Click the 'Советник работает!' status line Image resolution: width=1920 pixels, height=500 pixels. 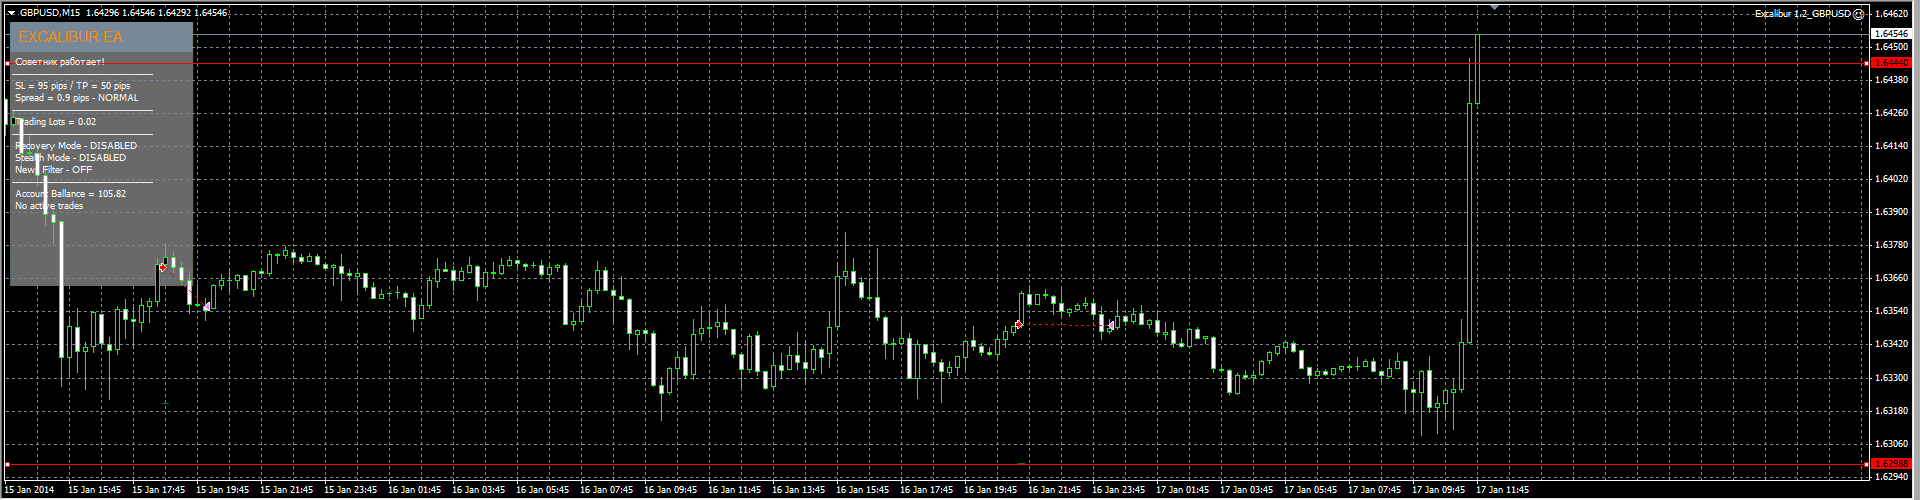click(60, 62)
